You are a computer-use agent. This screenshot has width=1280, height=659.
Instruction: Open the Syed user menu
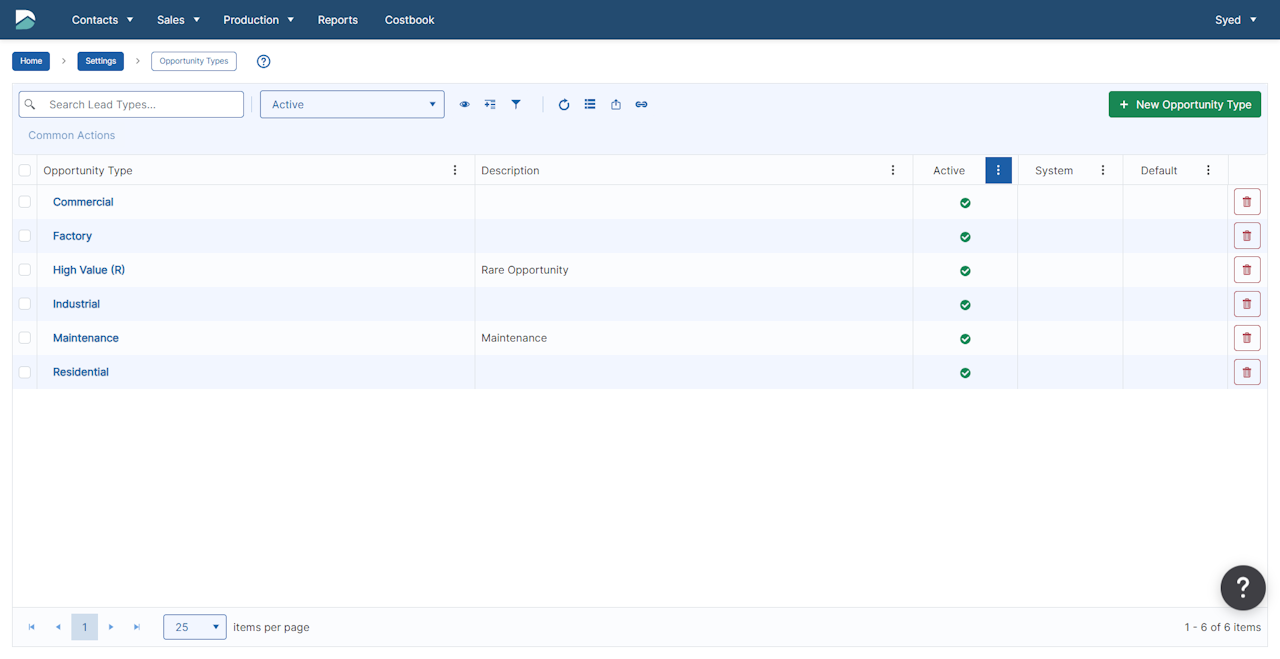coord(1235,20)
